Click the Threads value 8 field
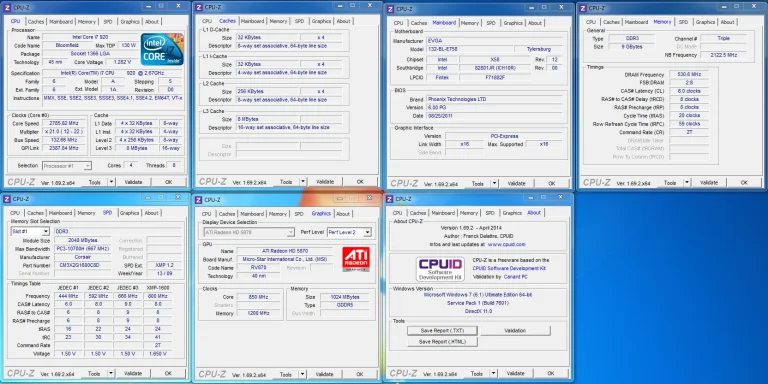Image resolution: width=768 pixels, height=384 pixels. [174, 166]
